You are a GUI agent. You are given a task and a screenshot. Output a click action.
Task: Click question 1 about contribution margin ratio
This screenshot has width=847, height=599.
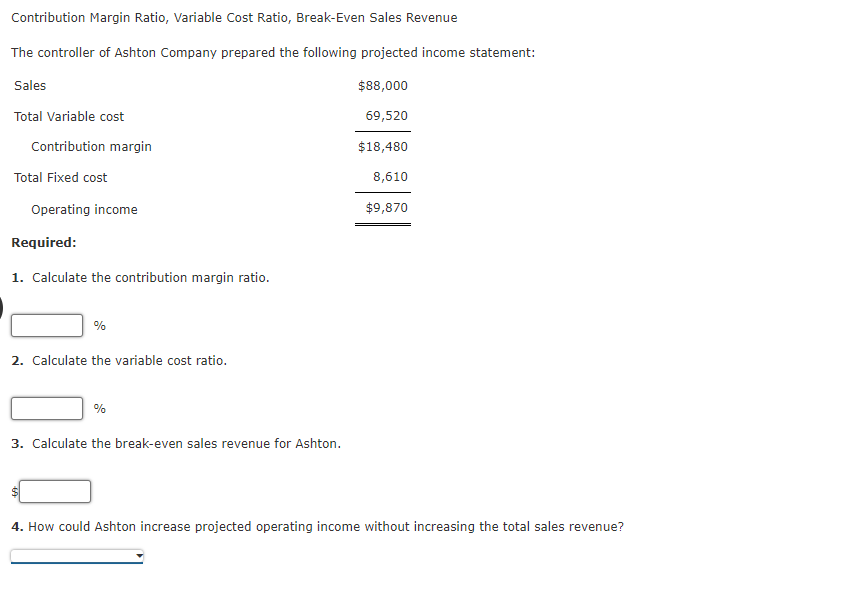[139, 277]
